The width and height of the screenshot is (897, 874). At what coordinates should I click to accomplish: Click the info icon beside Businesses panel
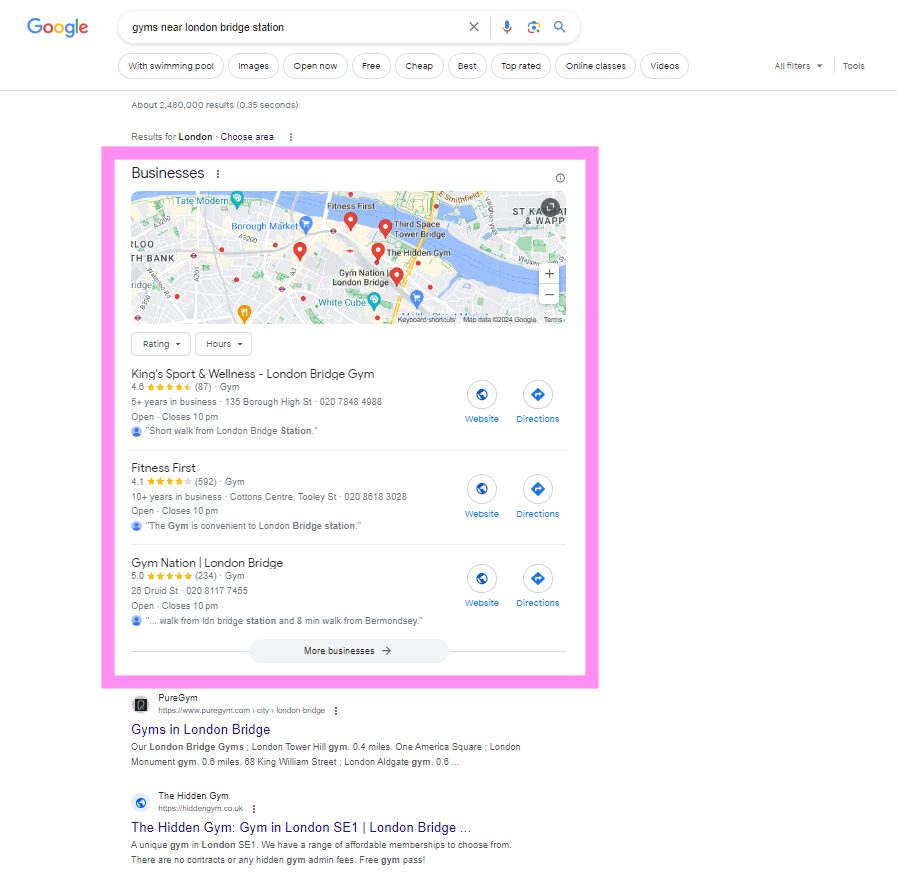click(560, 177)
